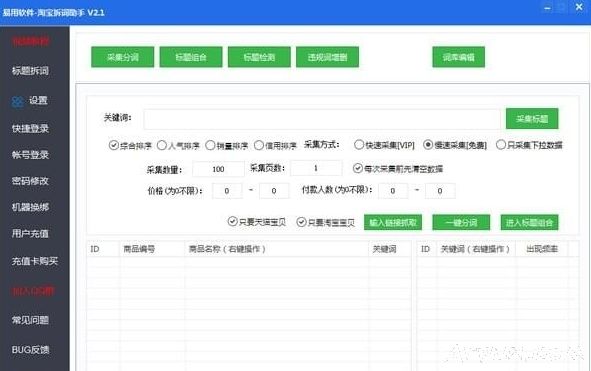
Task: Open the 违规词增删 tab button
Action: [x=327, y=57]
